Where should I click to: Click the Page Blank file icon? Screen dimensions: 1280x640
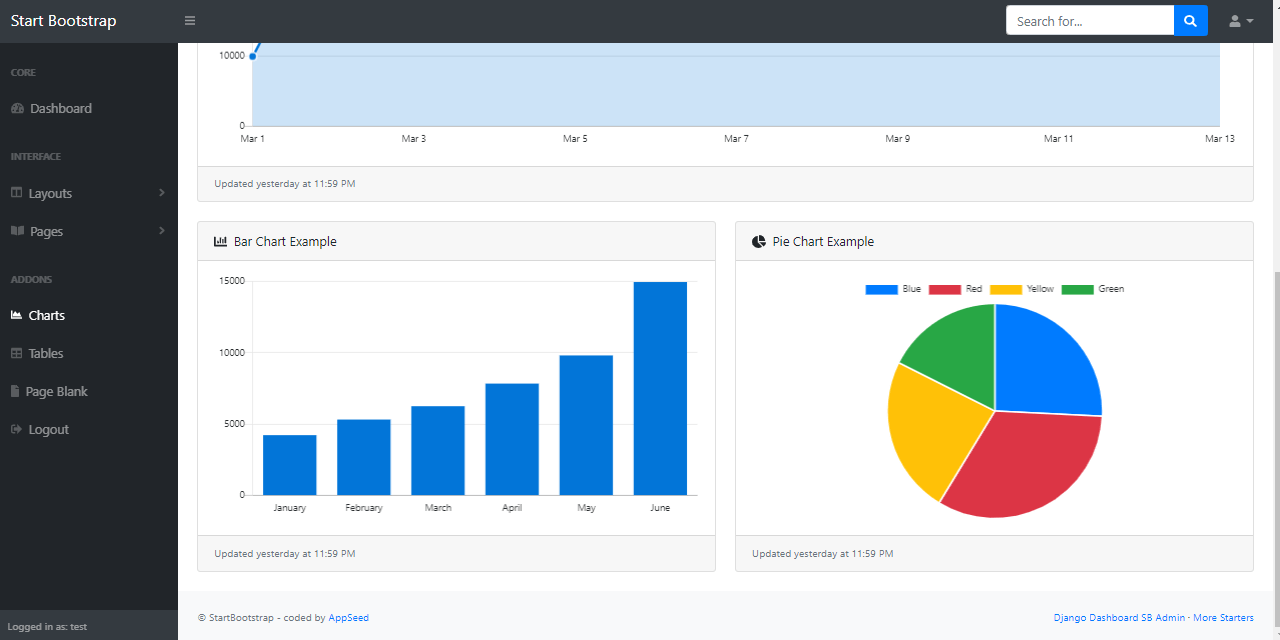tap(15, 391)
